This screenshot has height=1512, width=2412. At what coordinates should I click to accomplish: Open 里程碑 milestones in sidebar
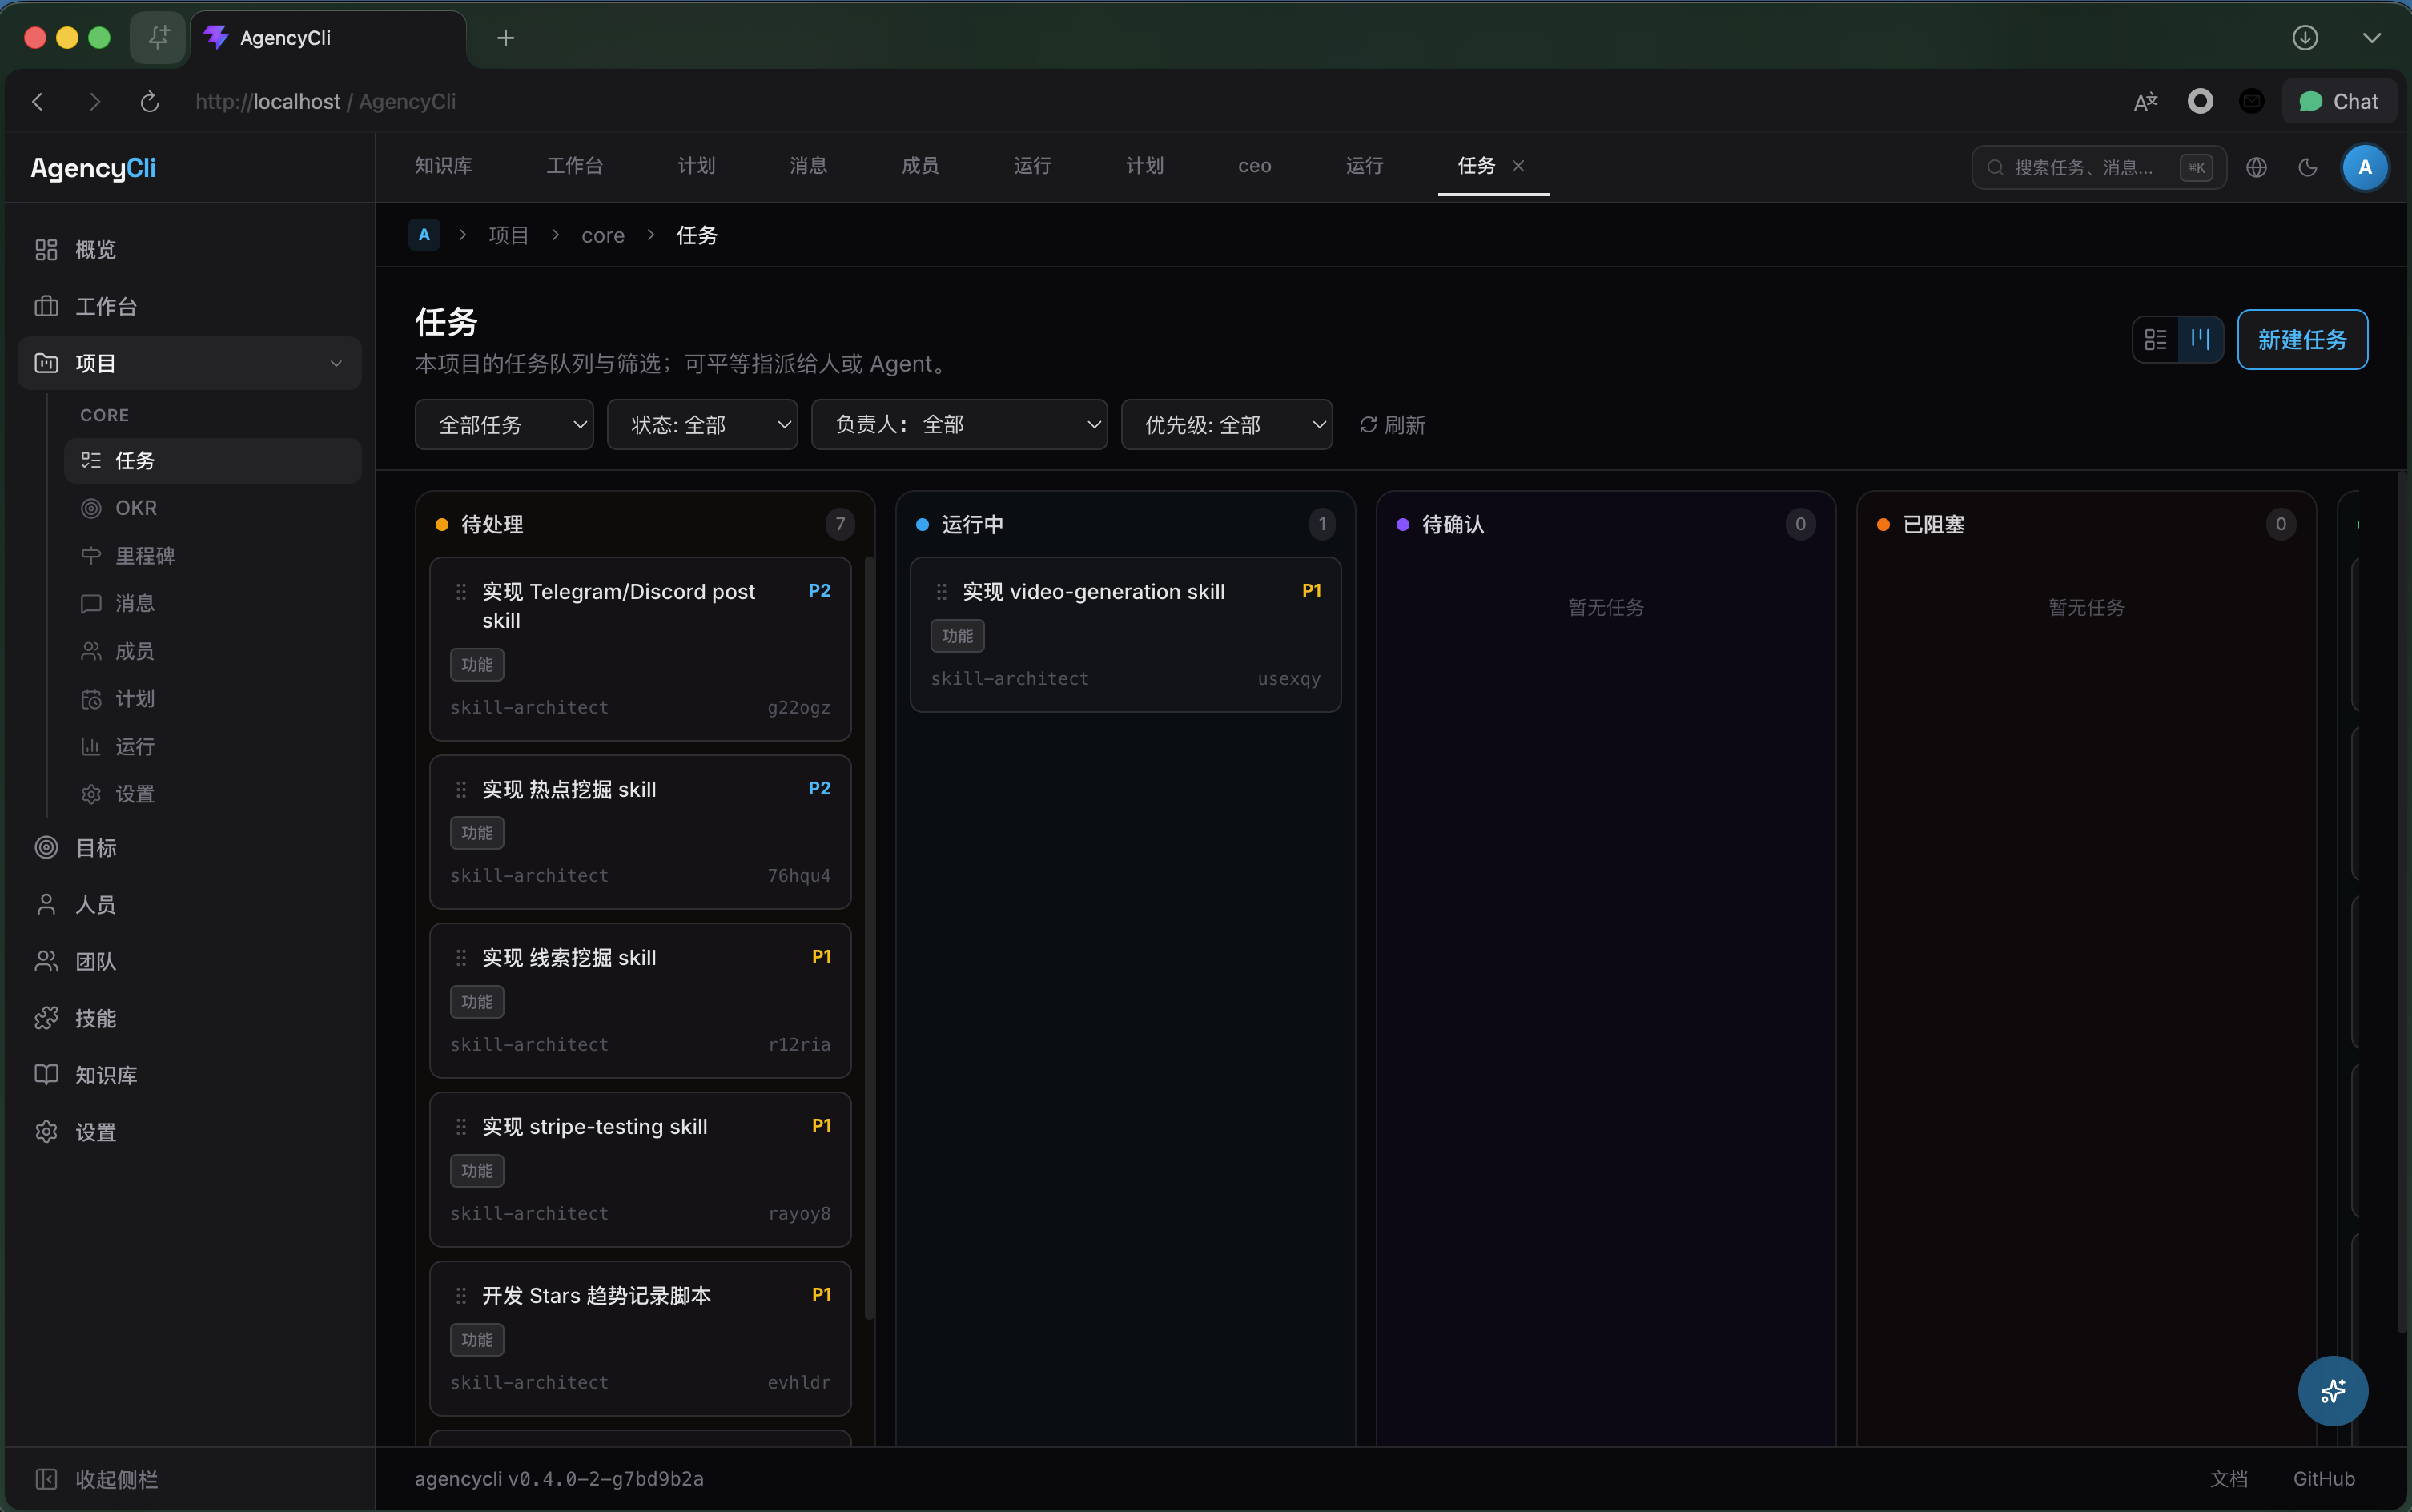coord(144,556)
